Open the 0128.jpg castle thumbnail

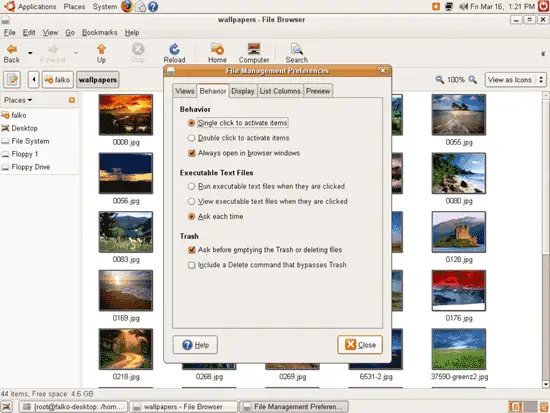click(x=459, y=232)
